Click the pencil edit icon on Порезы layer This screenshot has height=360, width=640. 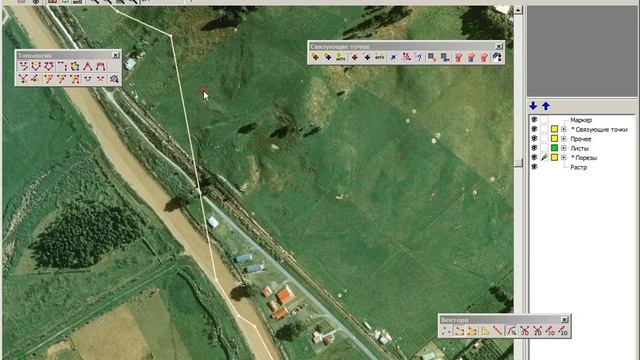(544, 158)
